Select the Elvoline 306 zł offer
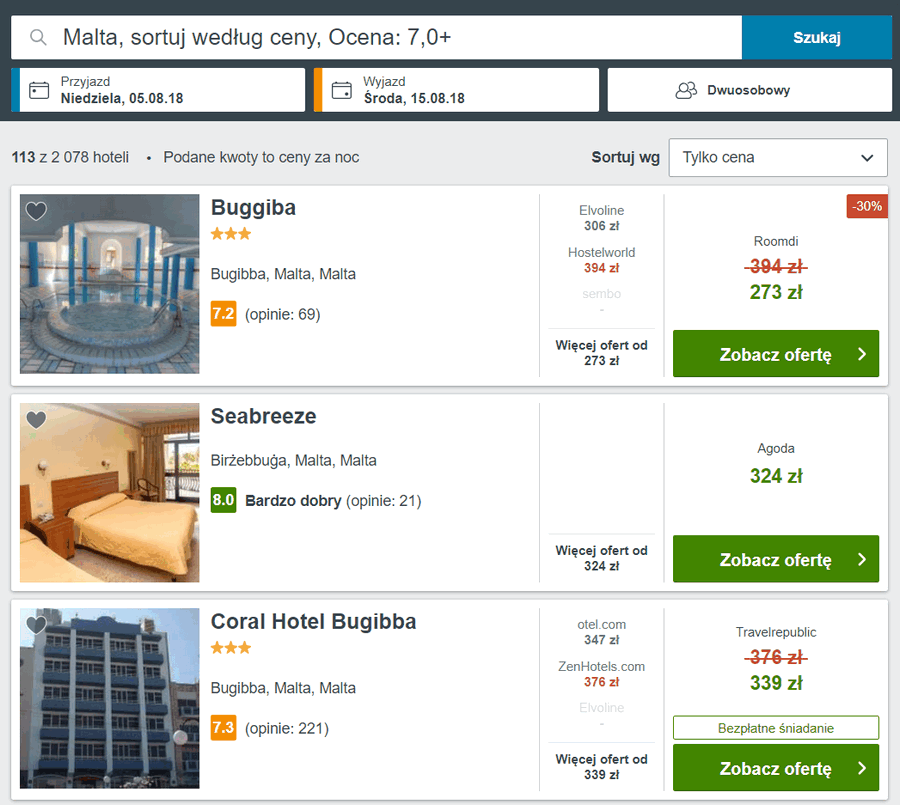 click(601, 218)
